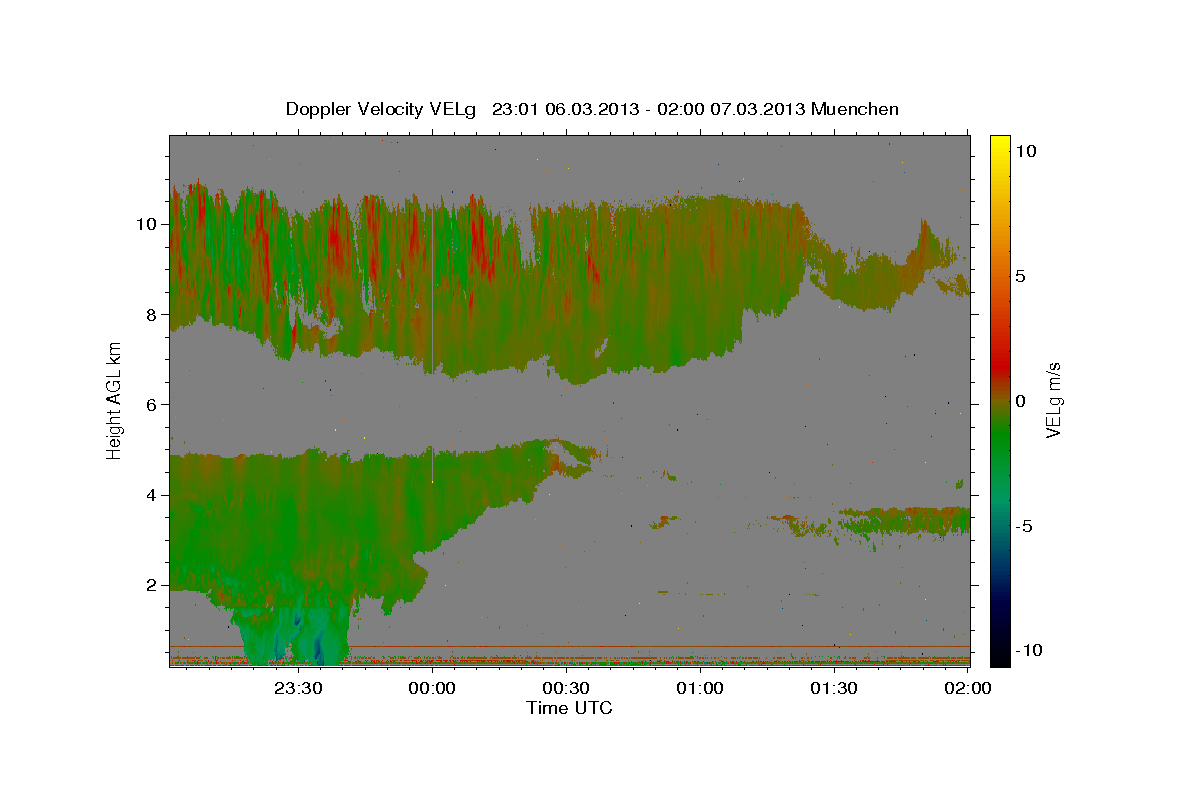The image size is (1200, 800).
Task: Click the 23:30 time tick label
Action: click(x=298, y=688)
